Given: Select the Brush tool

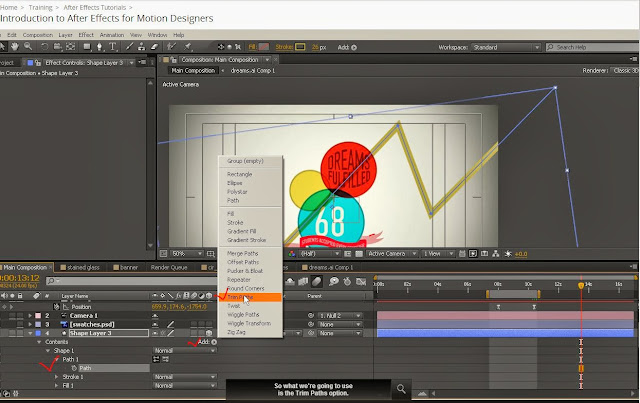Looking at the screenshot, I should 129,47.
